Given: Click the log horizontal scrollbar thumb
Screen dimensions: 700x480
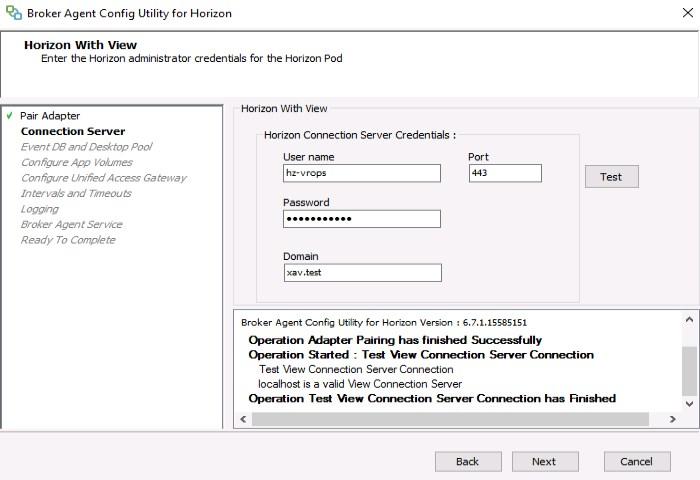Looking at the screenshot, I should 450,419.
